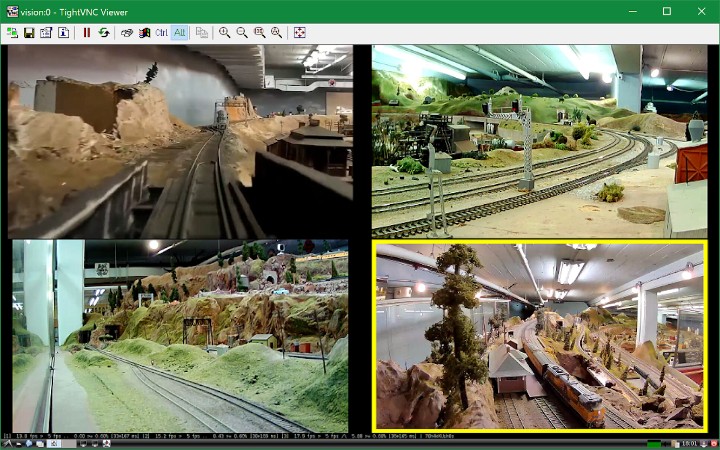This screenshot has width=720, height=450.
Task: Click the New Connection toolbar icon
Action: tap(12, 33)
